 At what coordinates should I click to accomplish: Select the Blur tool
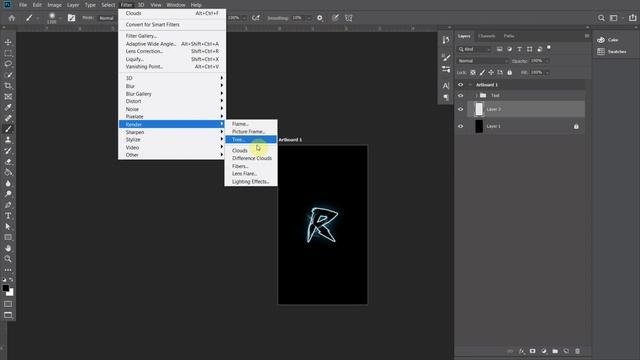tap(8, 183)
